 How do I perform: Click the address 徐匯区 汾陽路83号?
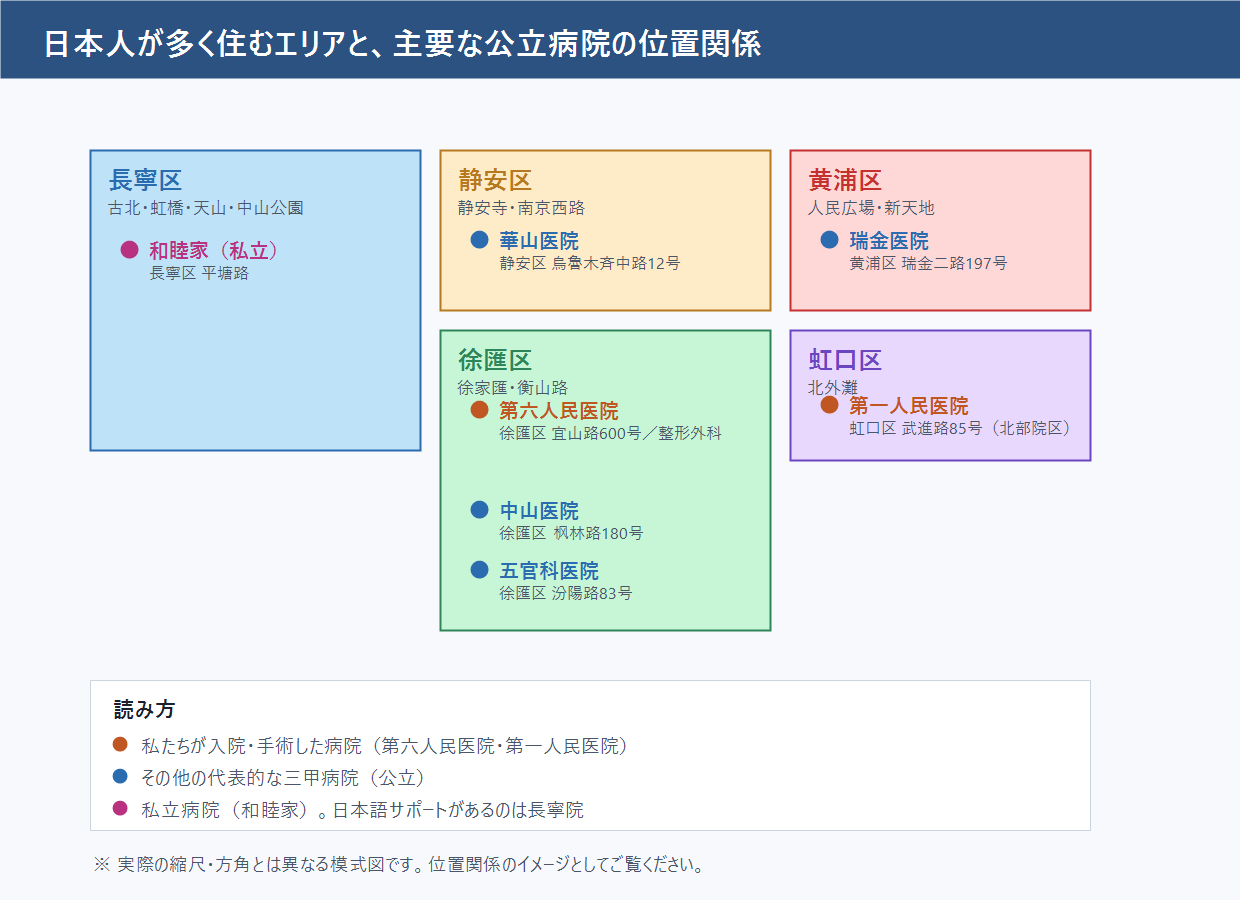566,593
